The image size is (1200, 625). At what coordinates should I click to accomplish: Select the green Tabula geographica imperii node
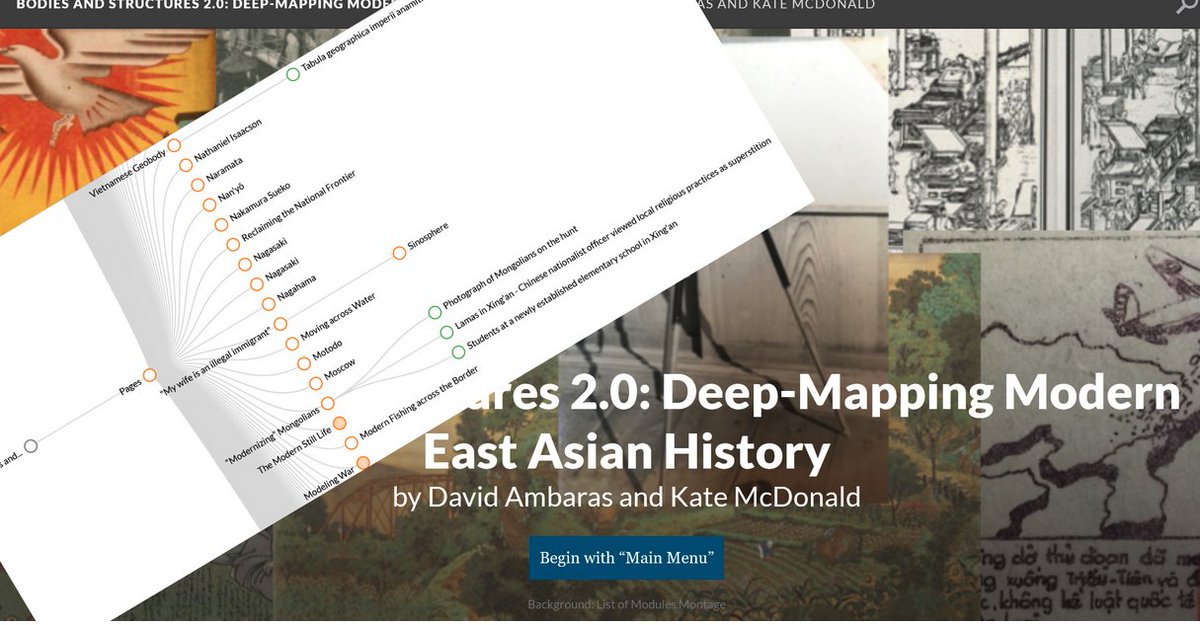(x=293, y=74)
